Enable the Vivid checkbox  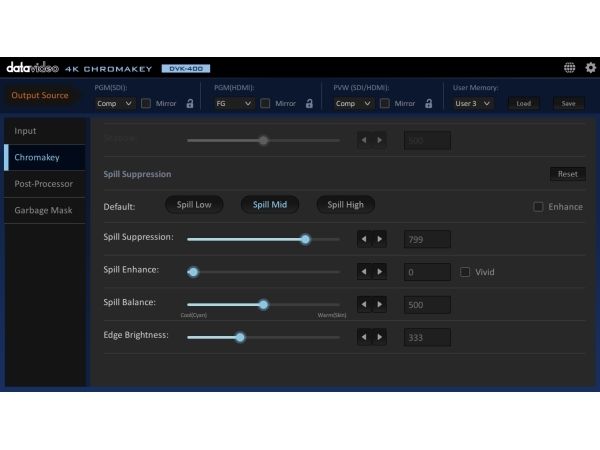click(465, 272)
